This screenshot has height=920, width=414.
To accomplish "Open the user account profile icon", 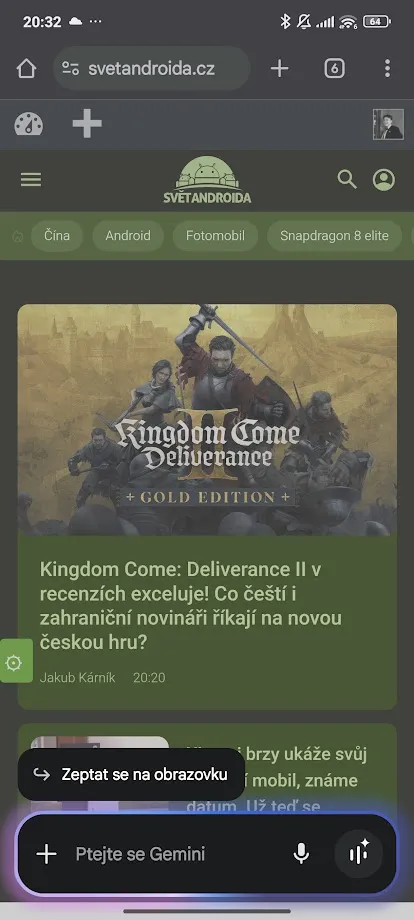I will click(384, 180).
